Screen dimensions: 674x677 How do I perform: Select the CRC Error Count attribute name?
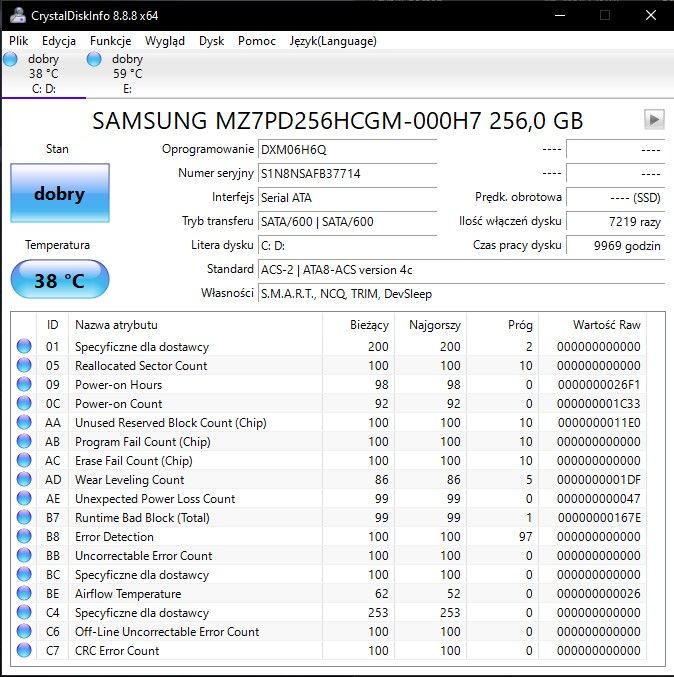pyautogui.click(x=117, y=650)
